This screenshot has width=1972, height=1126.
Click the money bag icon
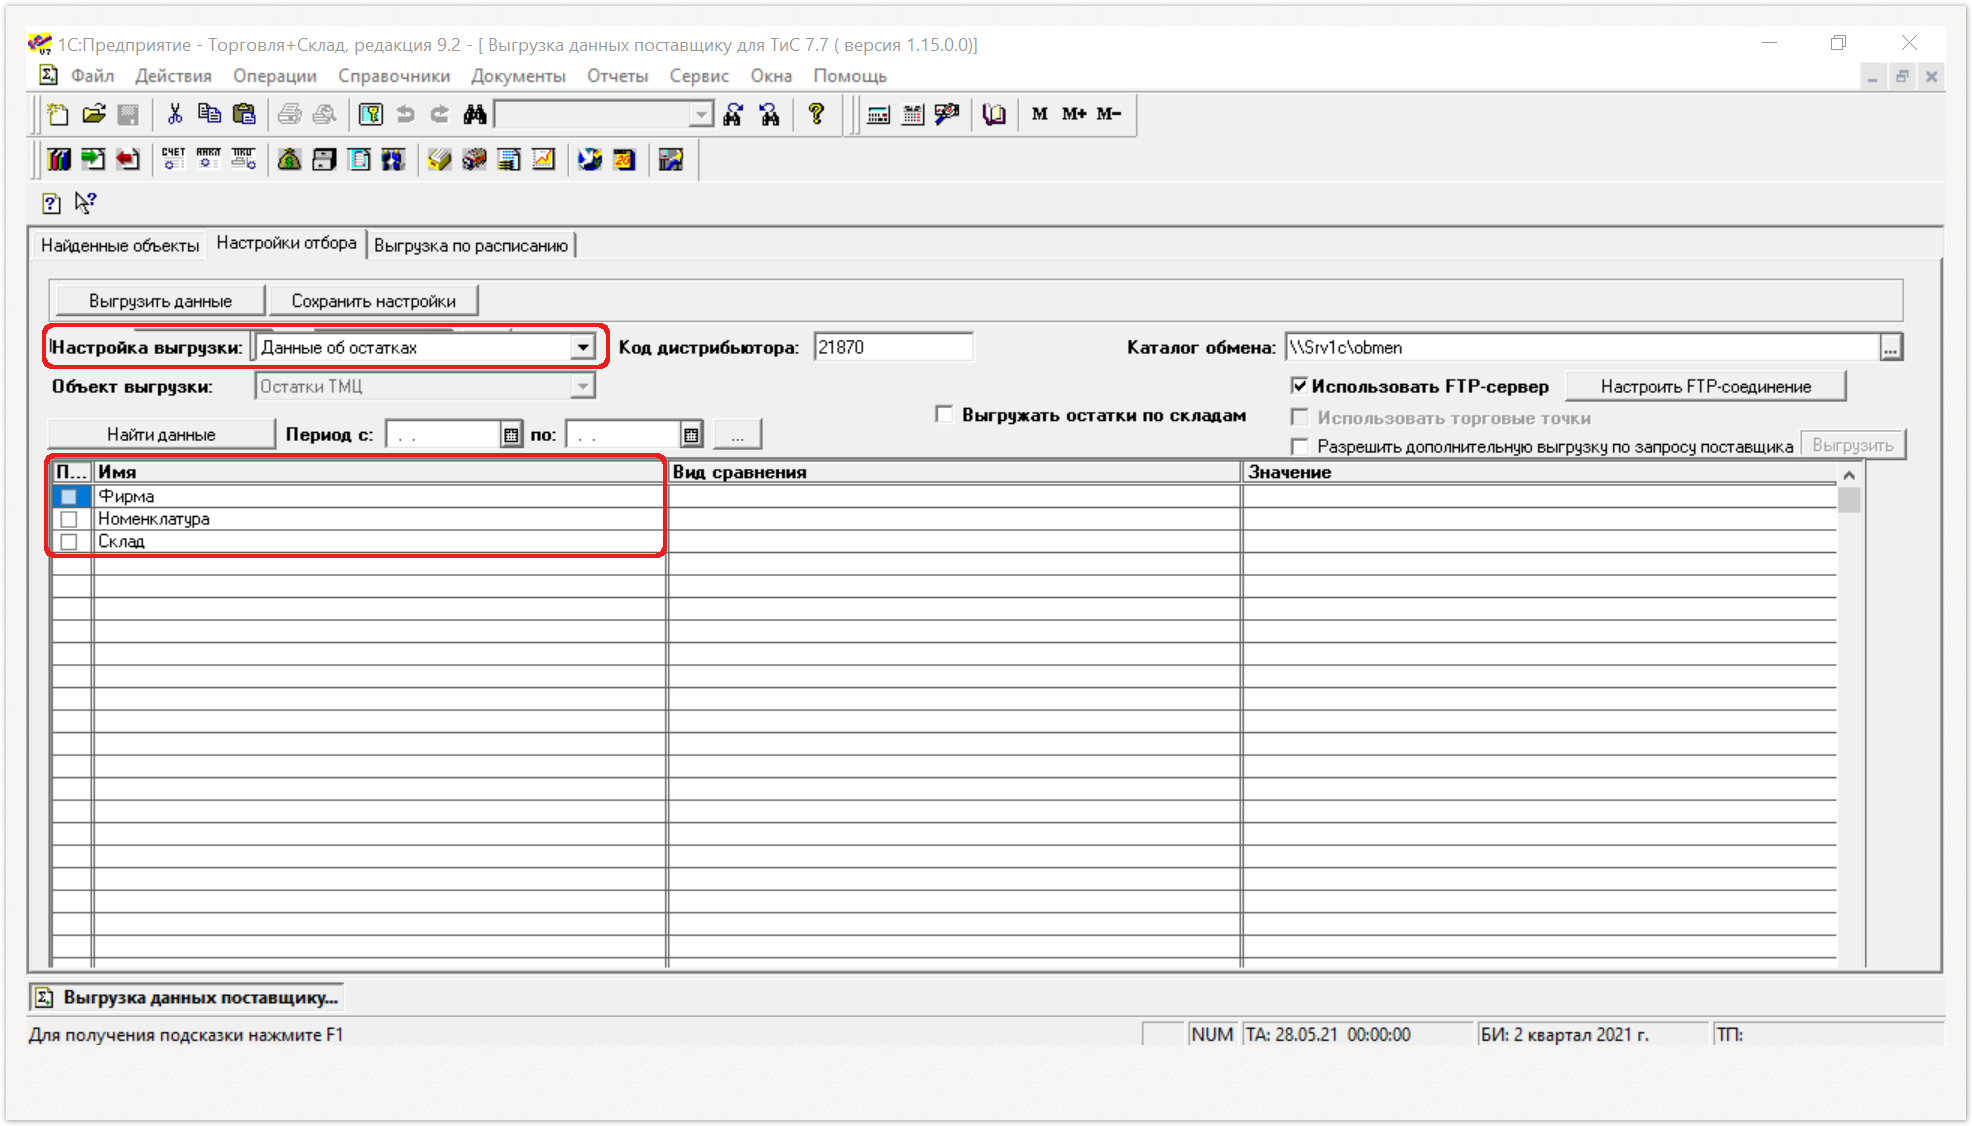pos(289,159)
